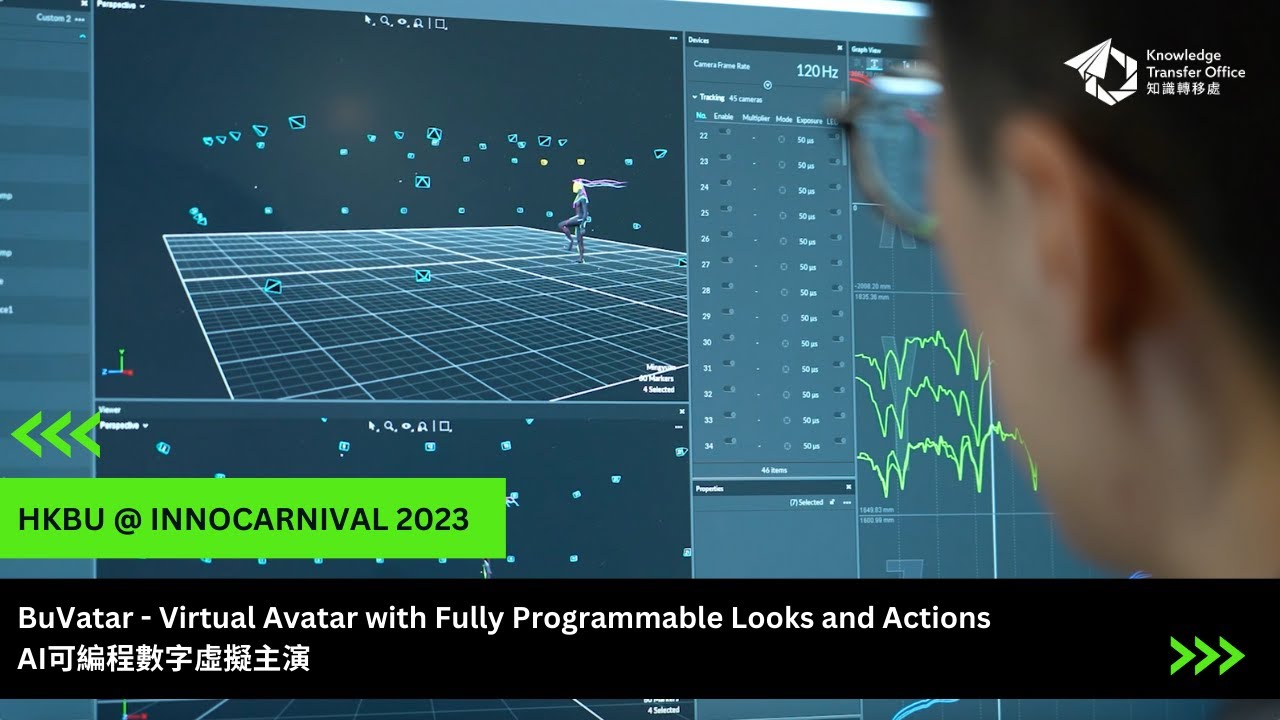Click the Mode column header
Viewport: 1280px width, 720px height.
click(784, 119)
